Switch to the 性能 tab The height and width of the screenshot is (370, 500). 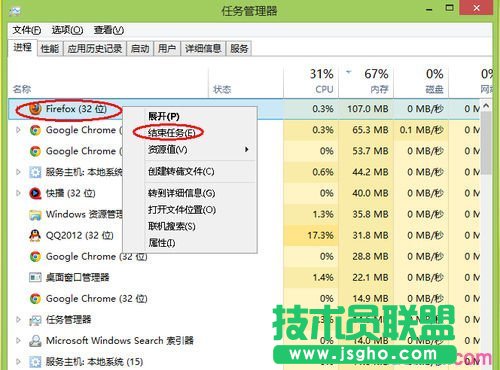[x=50, y=49]
